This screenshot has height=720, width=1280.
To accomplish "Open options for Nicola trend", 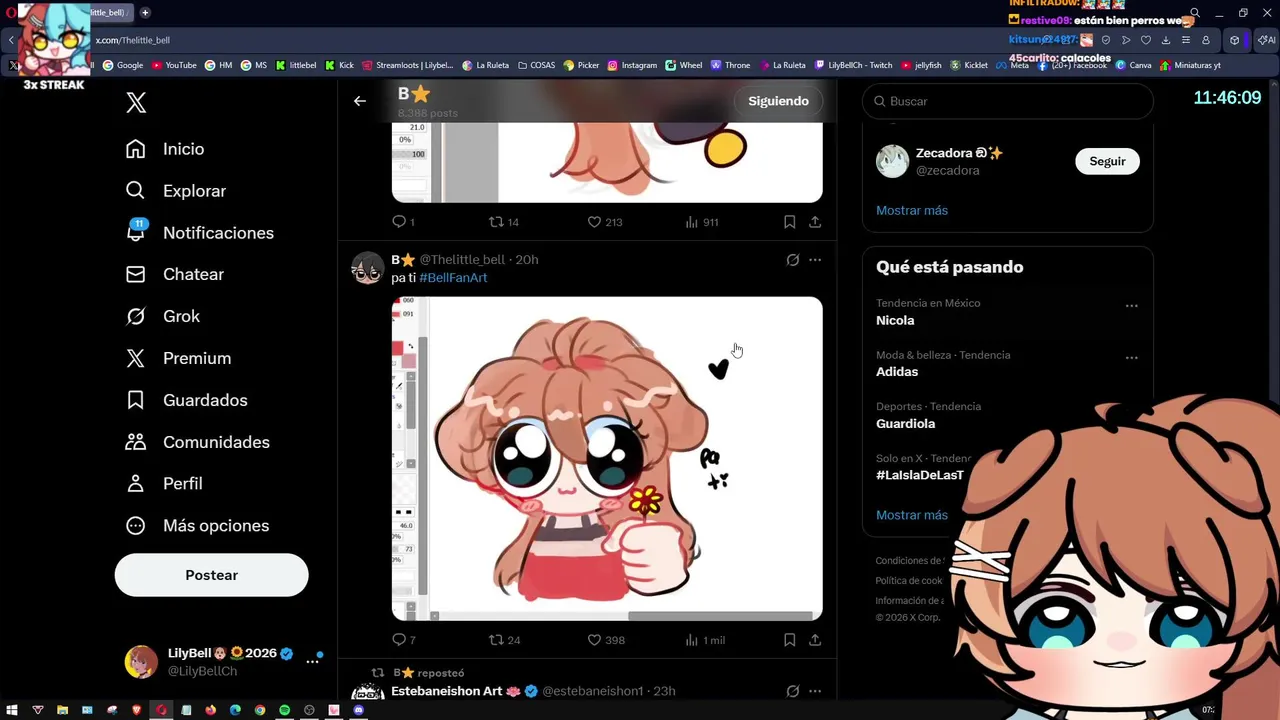I will 1131,306.
